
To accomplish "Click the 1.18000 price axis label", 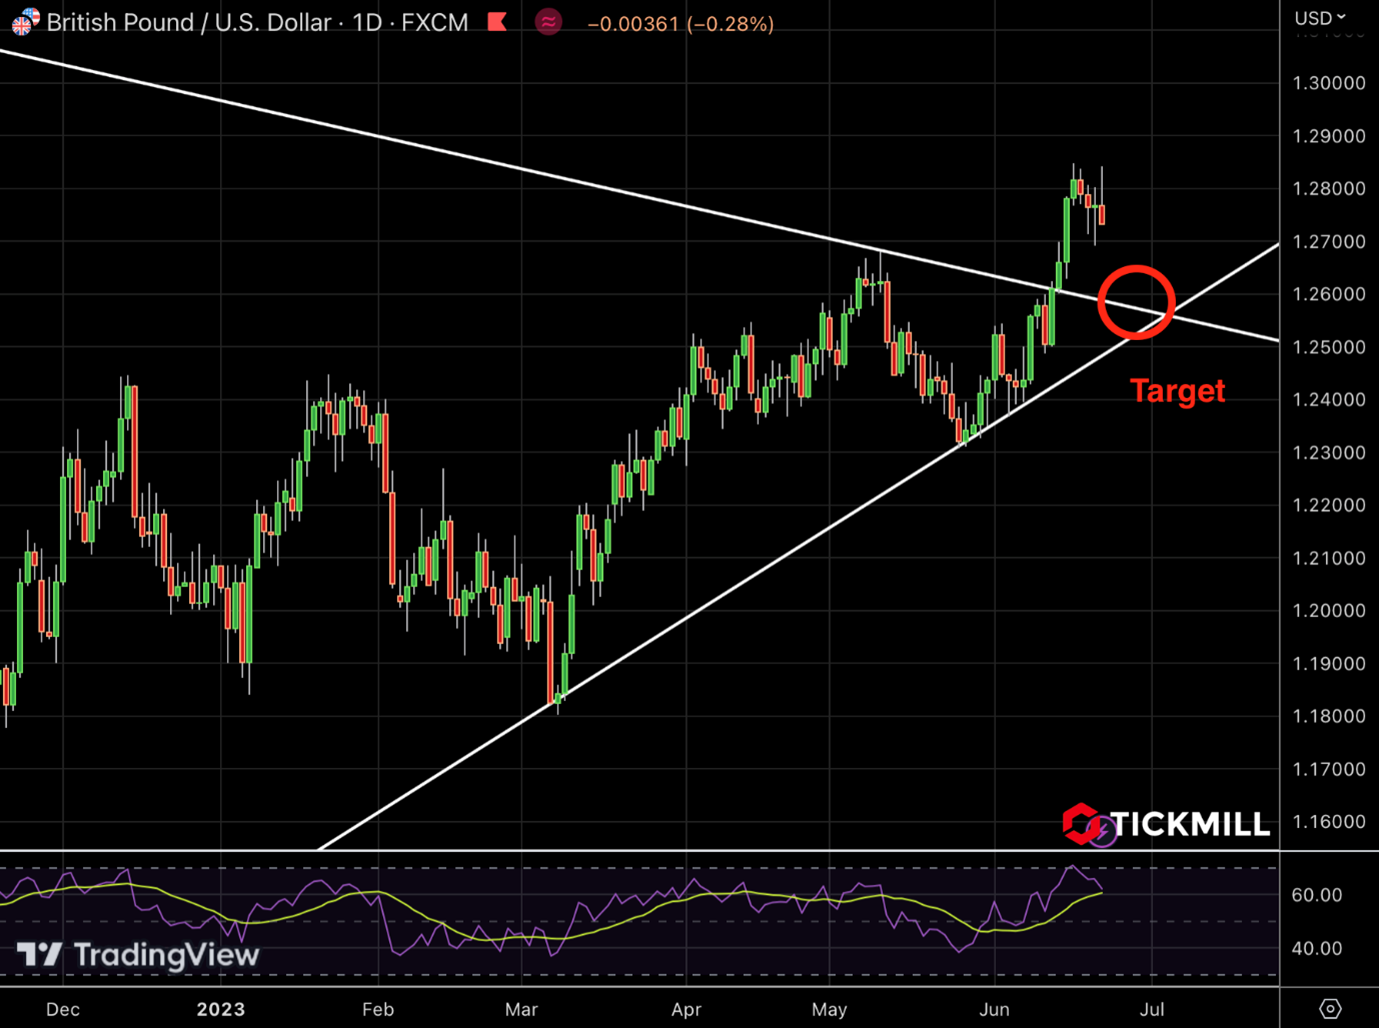I will pyautogui.click(x=1329, y=716).
